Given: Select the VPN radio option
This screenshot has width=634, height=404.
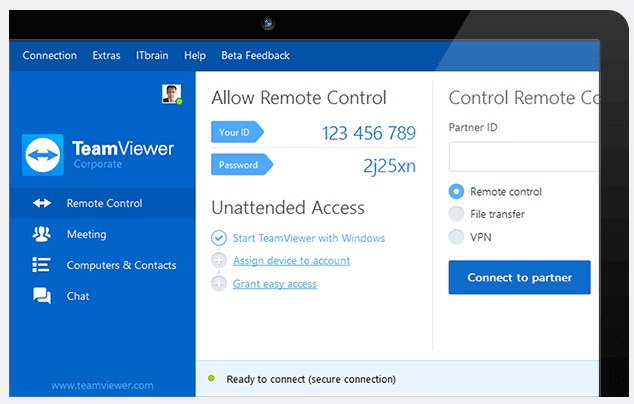Looking at the screenshot, I should (x=456, y=237).
